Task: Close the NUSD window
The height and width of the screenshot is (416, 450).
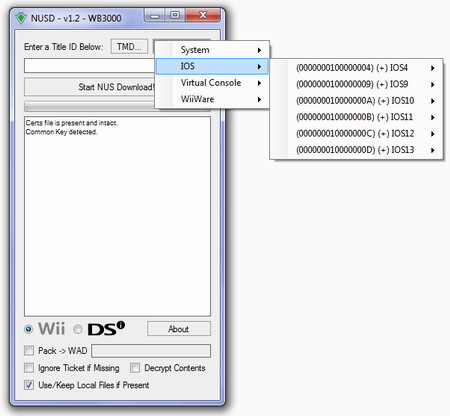Action: tap(203, 15)
